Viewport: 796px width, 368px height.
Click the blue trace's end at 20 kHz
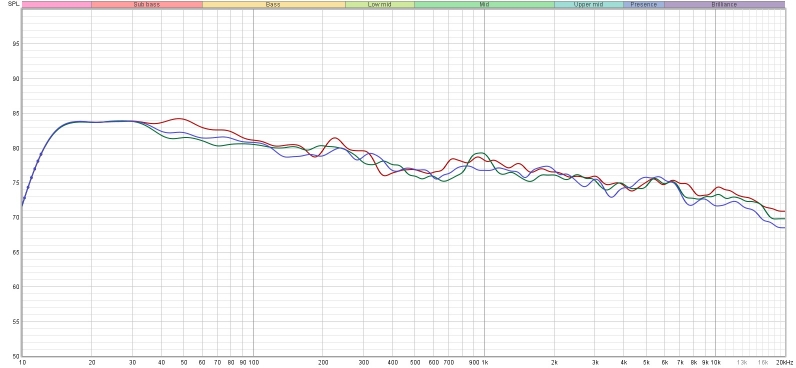click(783, 227)
